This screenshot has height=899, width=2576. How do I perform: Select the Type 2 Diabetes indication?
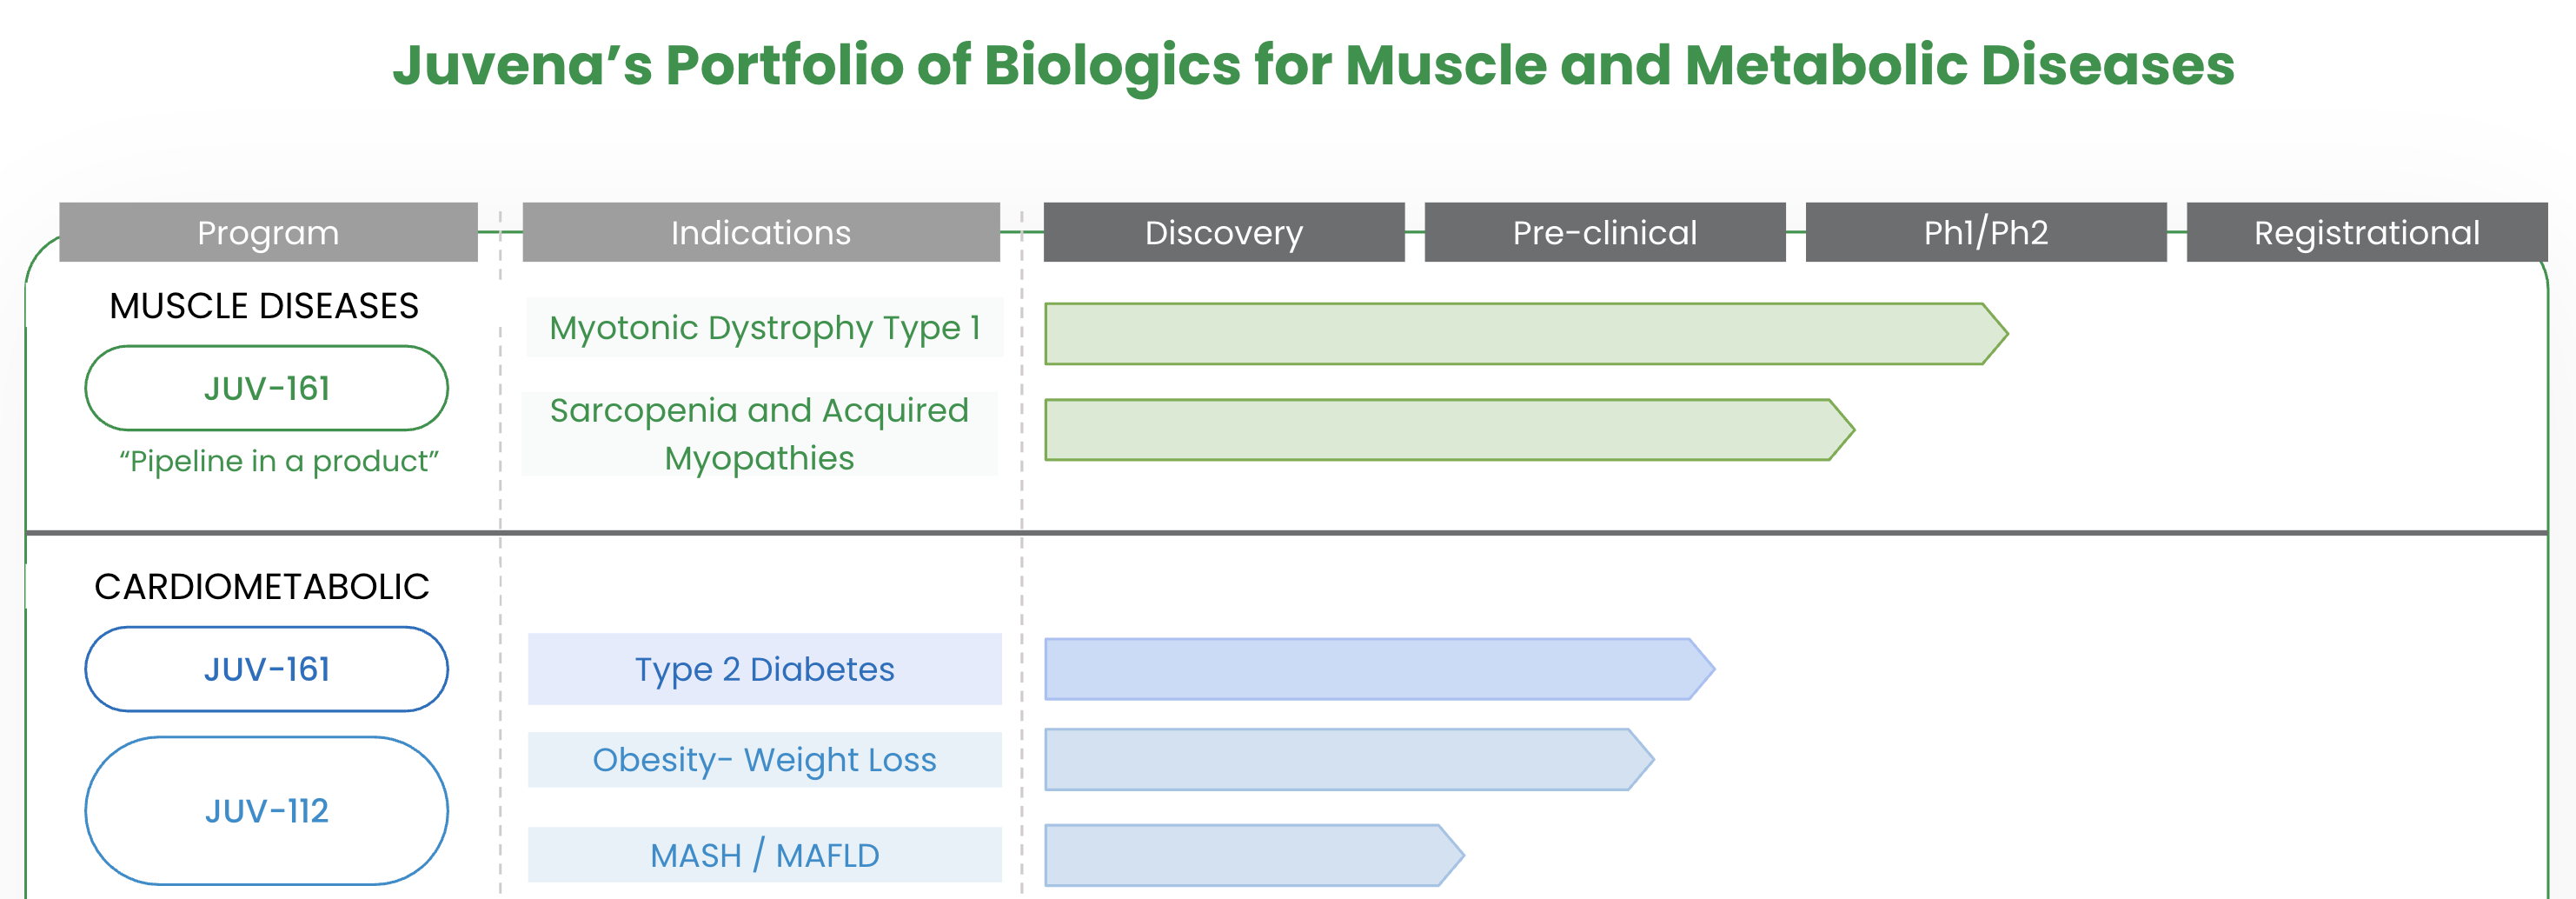coord(764,669)
